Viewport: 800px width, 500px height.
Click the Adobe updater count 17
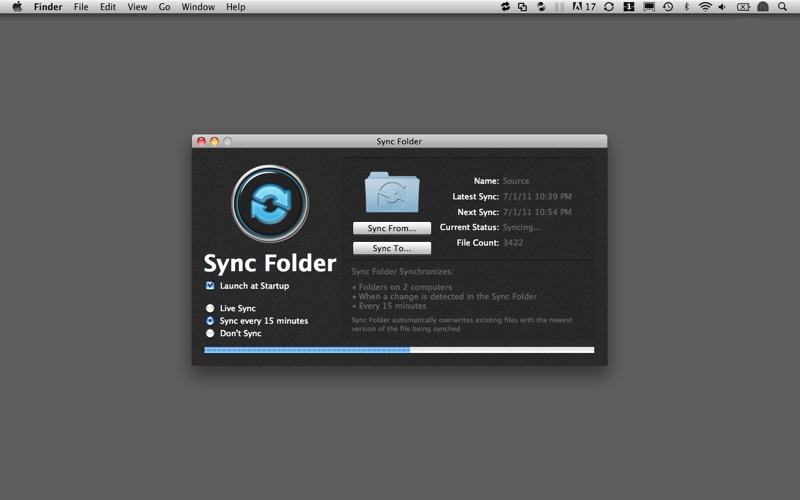coord(590,7)
